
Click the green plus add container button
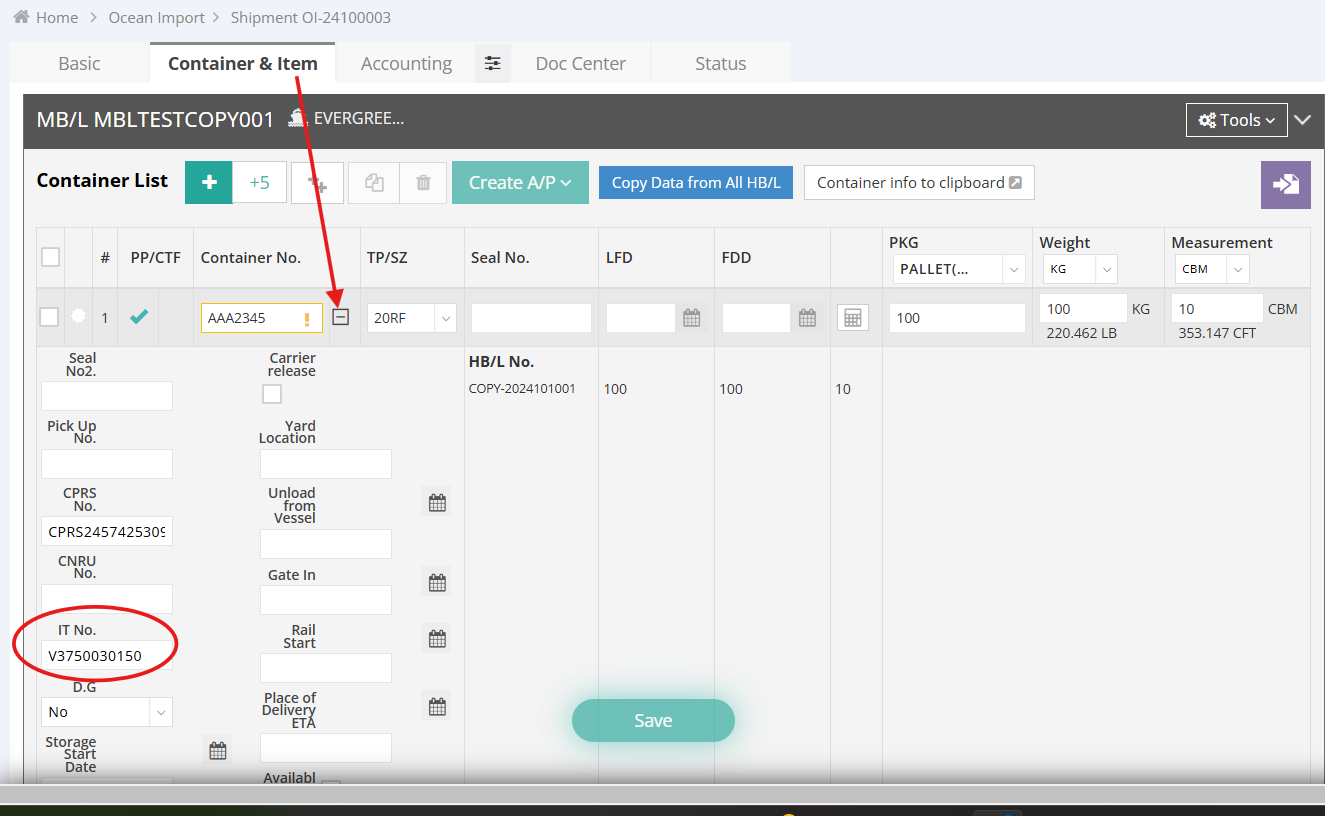point(209,183)
